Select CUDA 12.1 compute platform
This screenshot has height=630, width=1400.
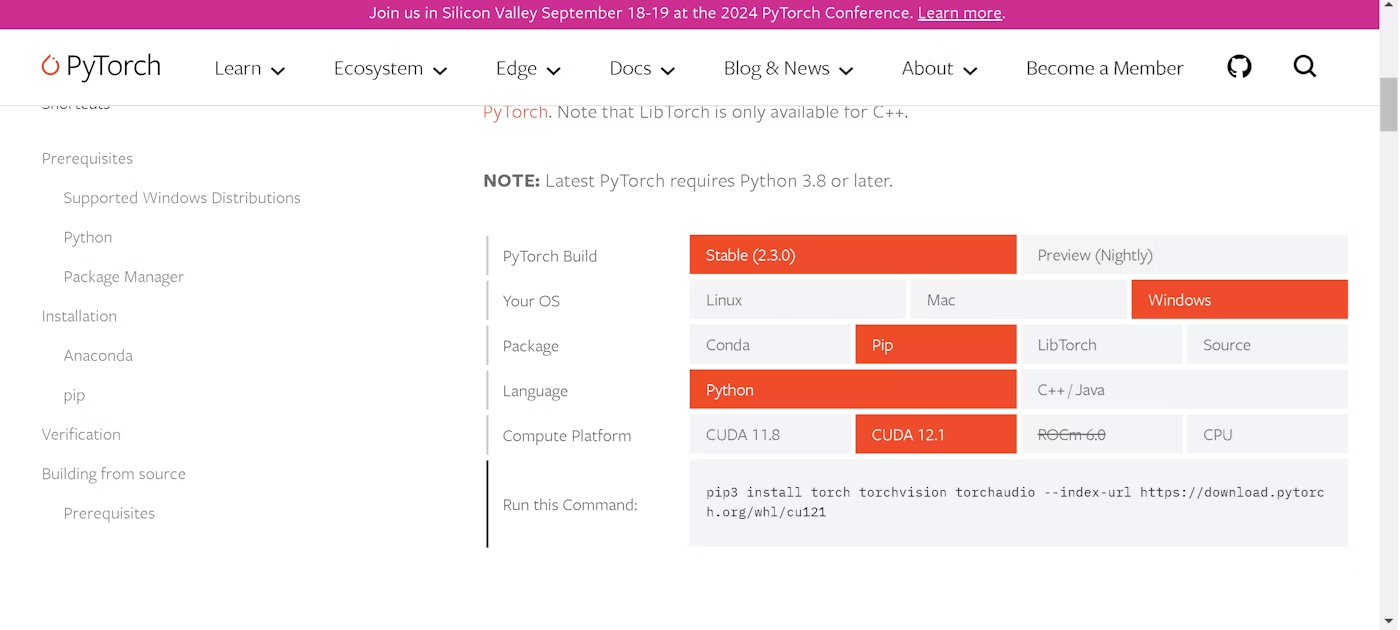[936, 435]
